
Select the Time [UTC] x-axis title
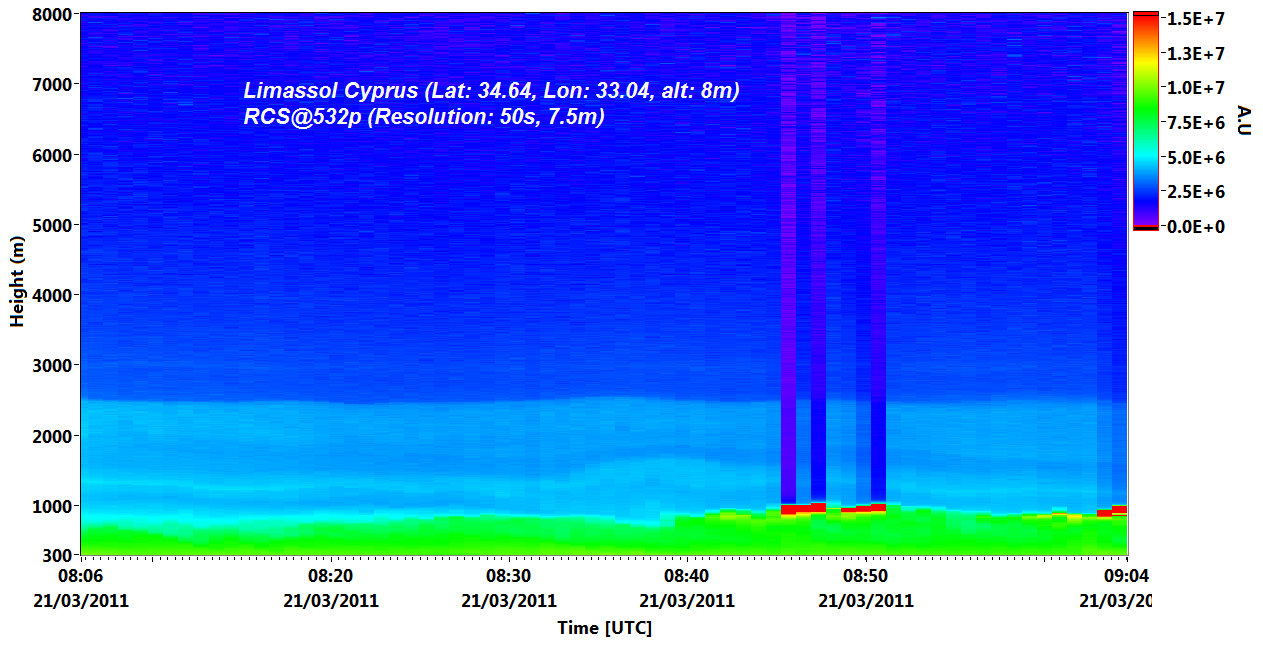click(x=604, y=628)
